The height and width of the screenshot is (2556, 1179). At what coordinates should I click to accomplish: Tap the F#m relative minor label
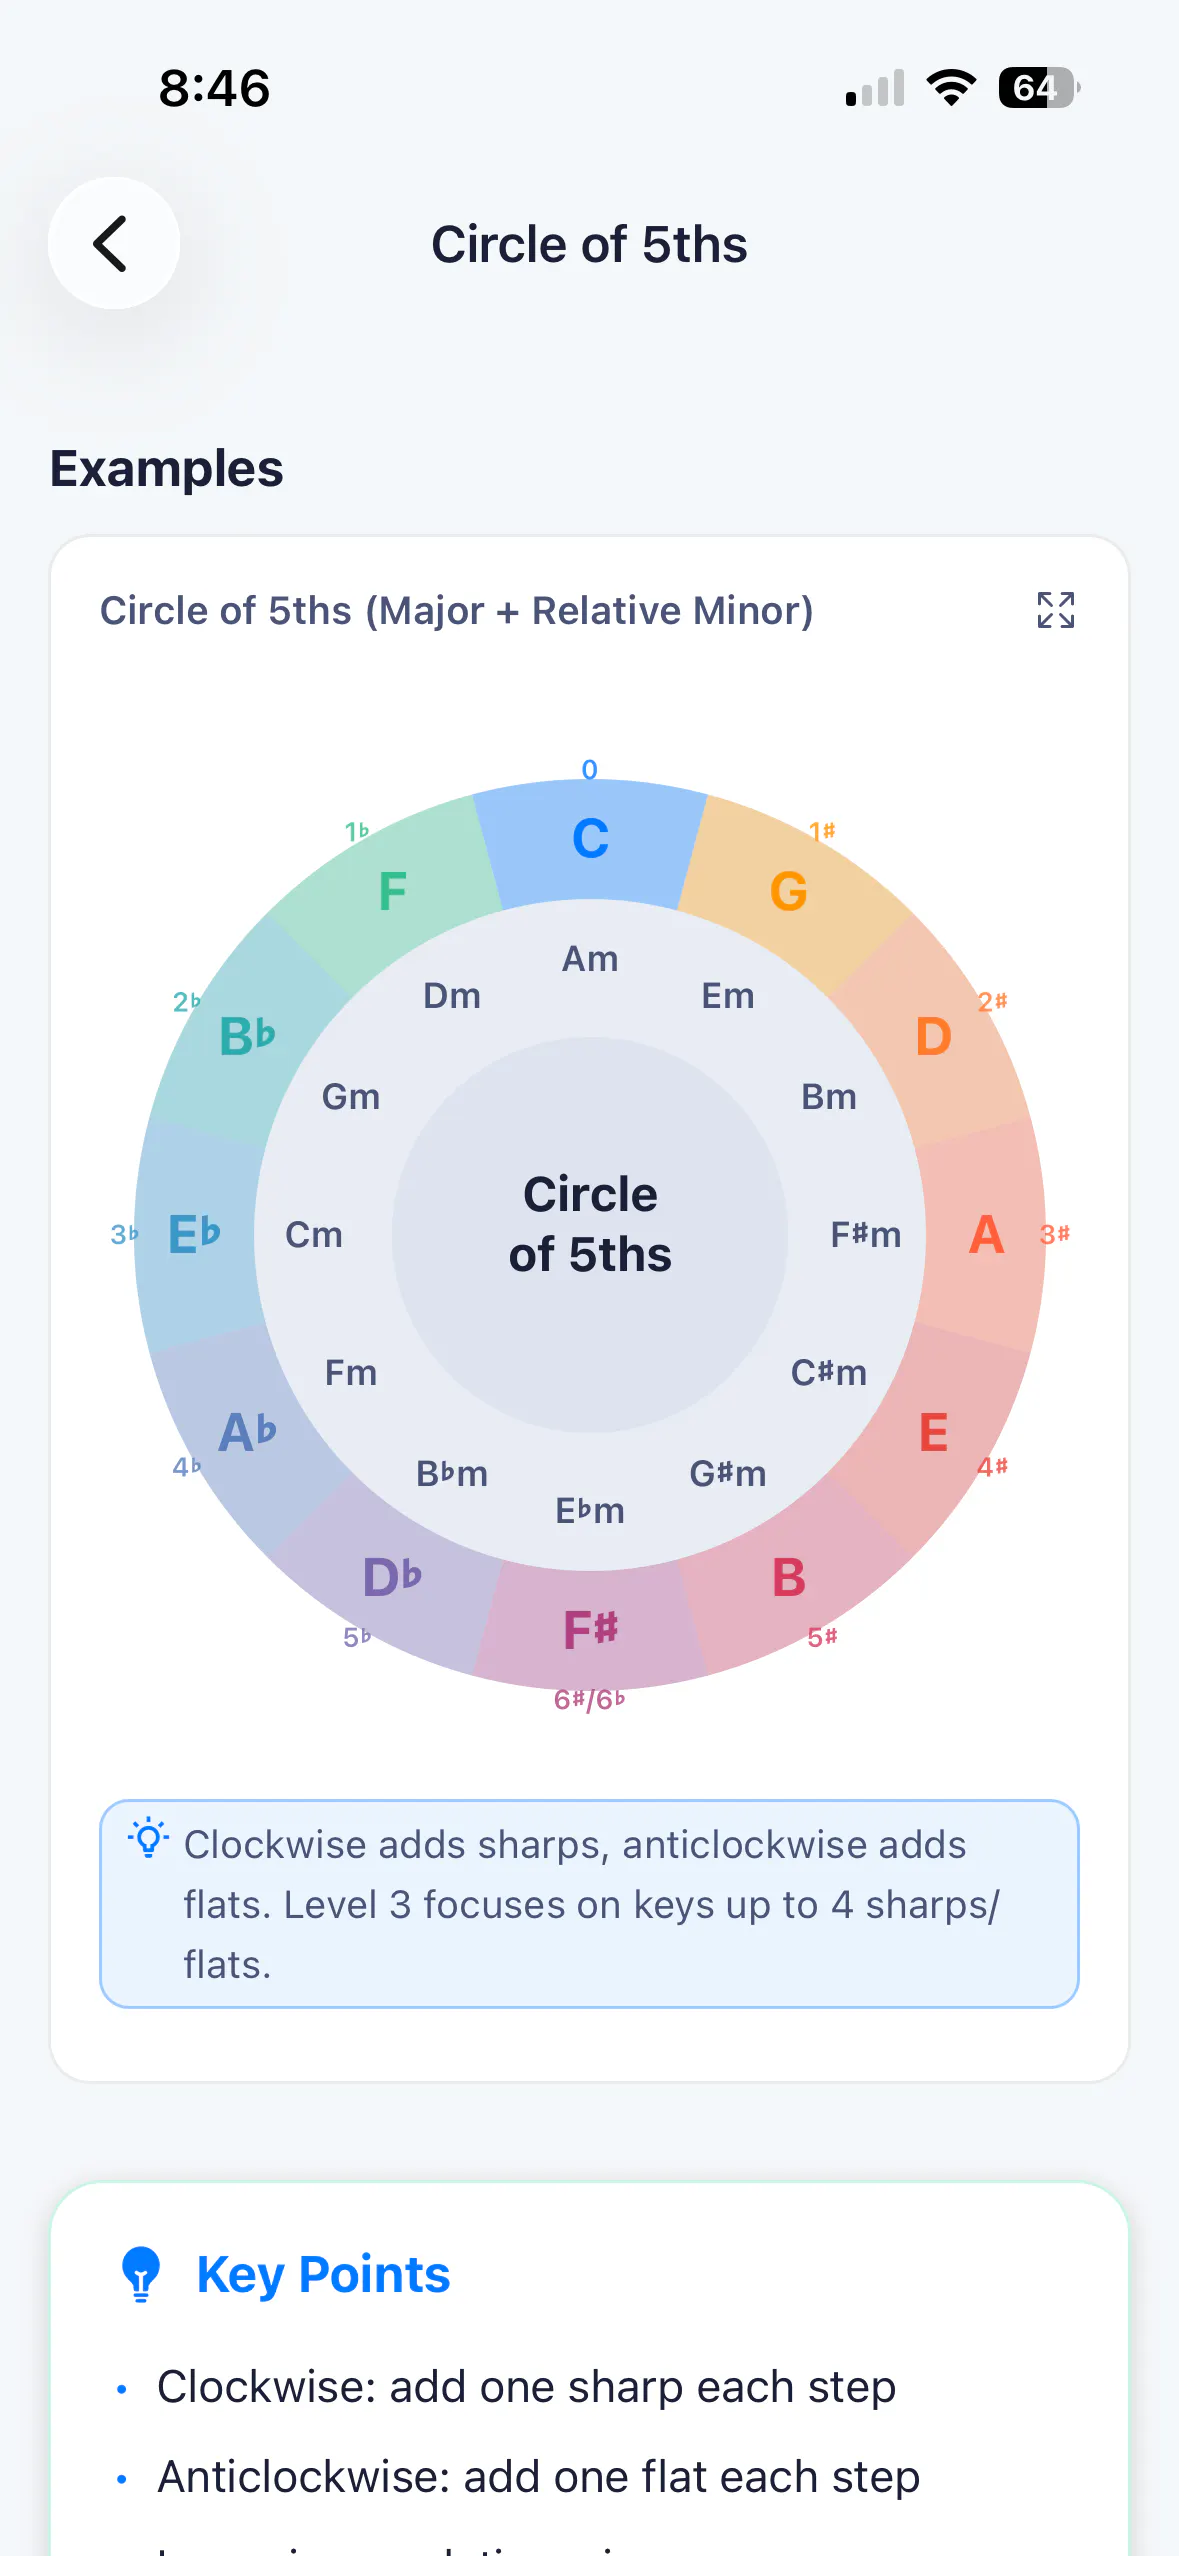[x=866, y=1234]
